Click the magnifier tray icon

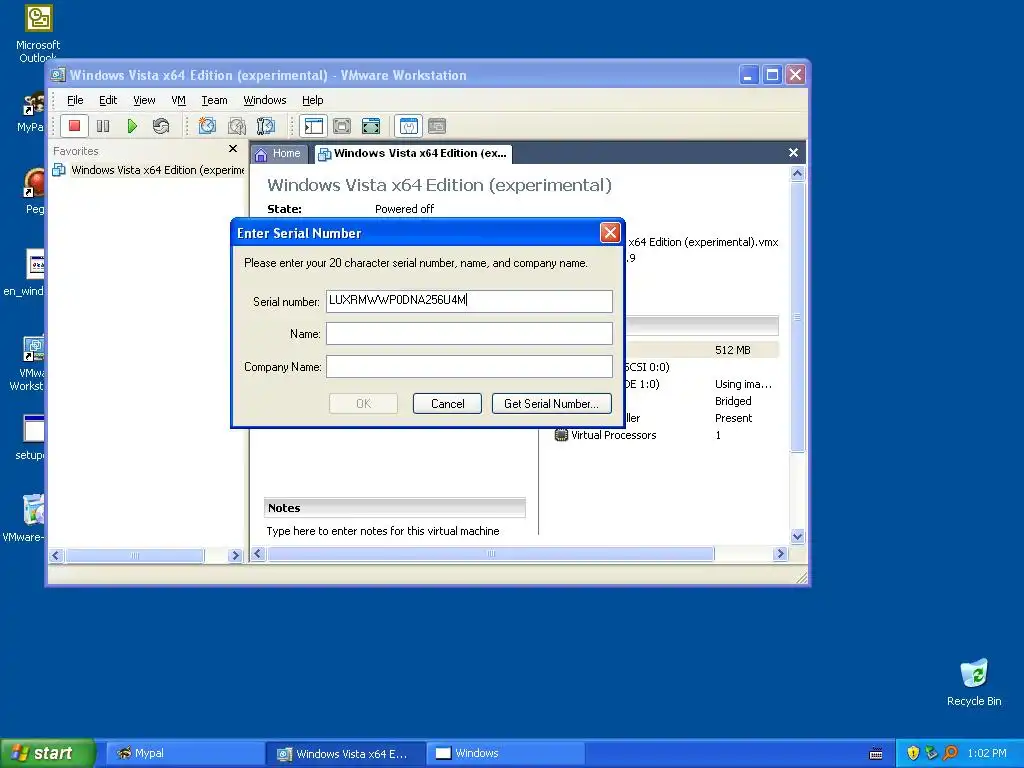pos(950,753)
